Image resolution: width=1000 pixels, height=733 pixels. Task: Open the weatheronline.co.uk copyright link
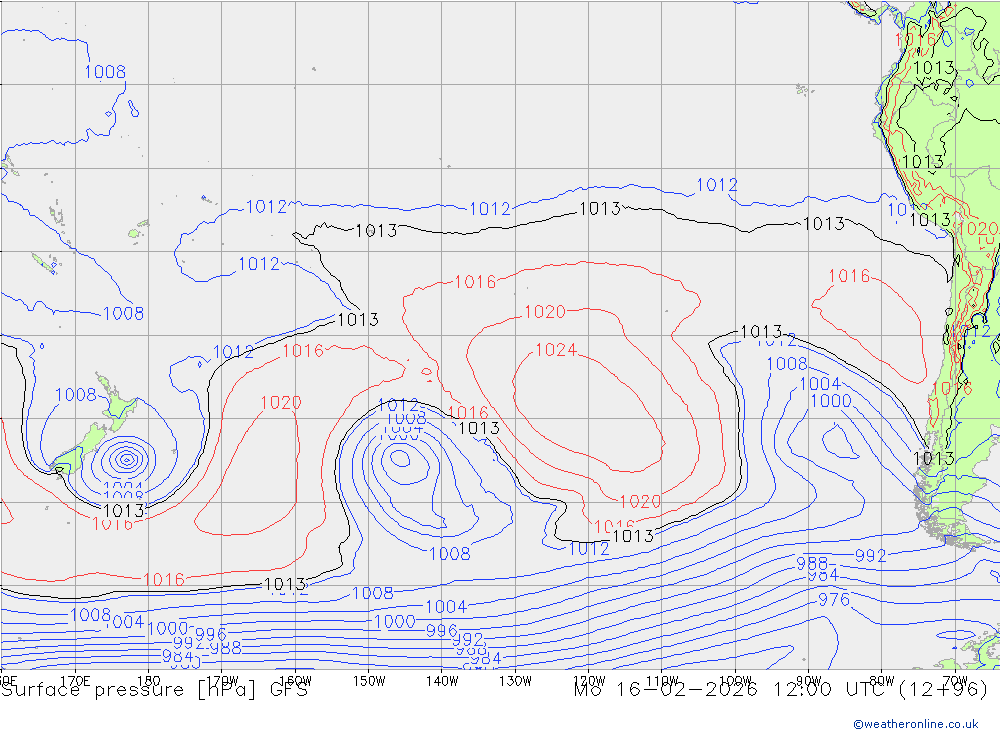click(x=915, y=723)
